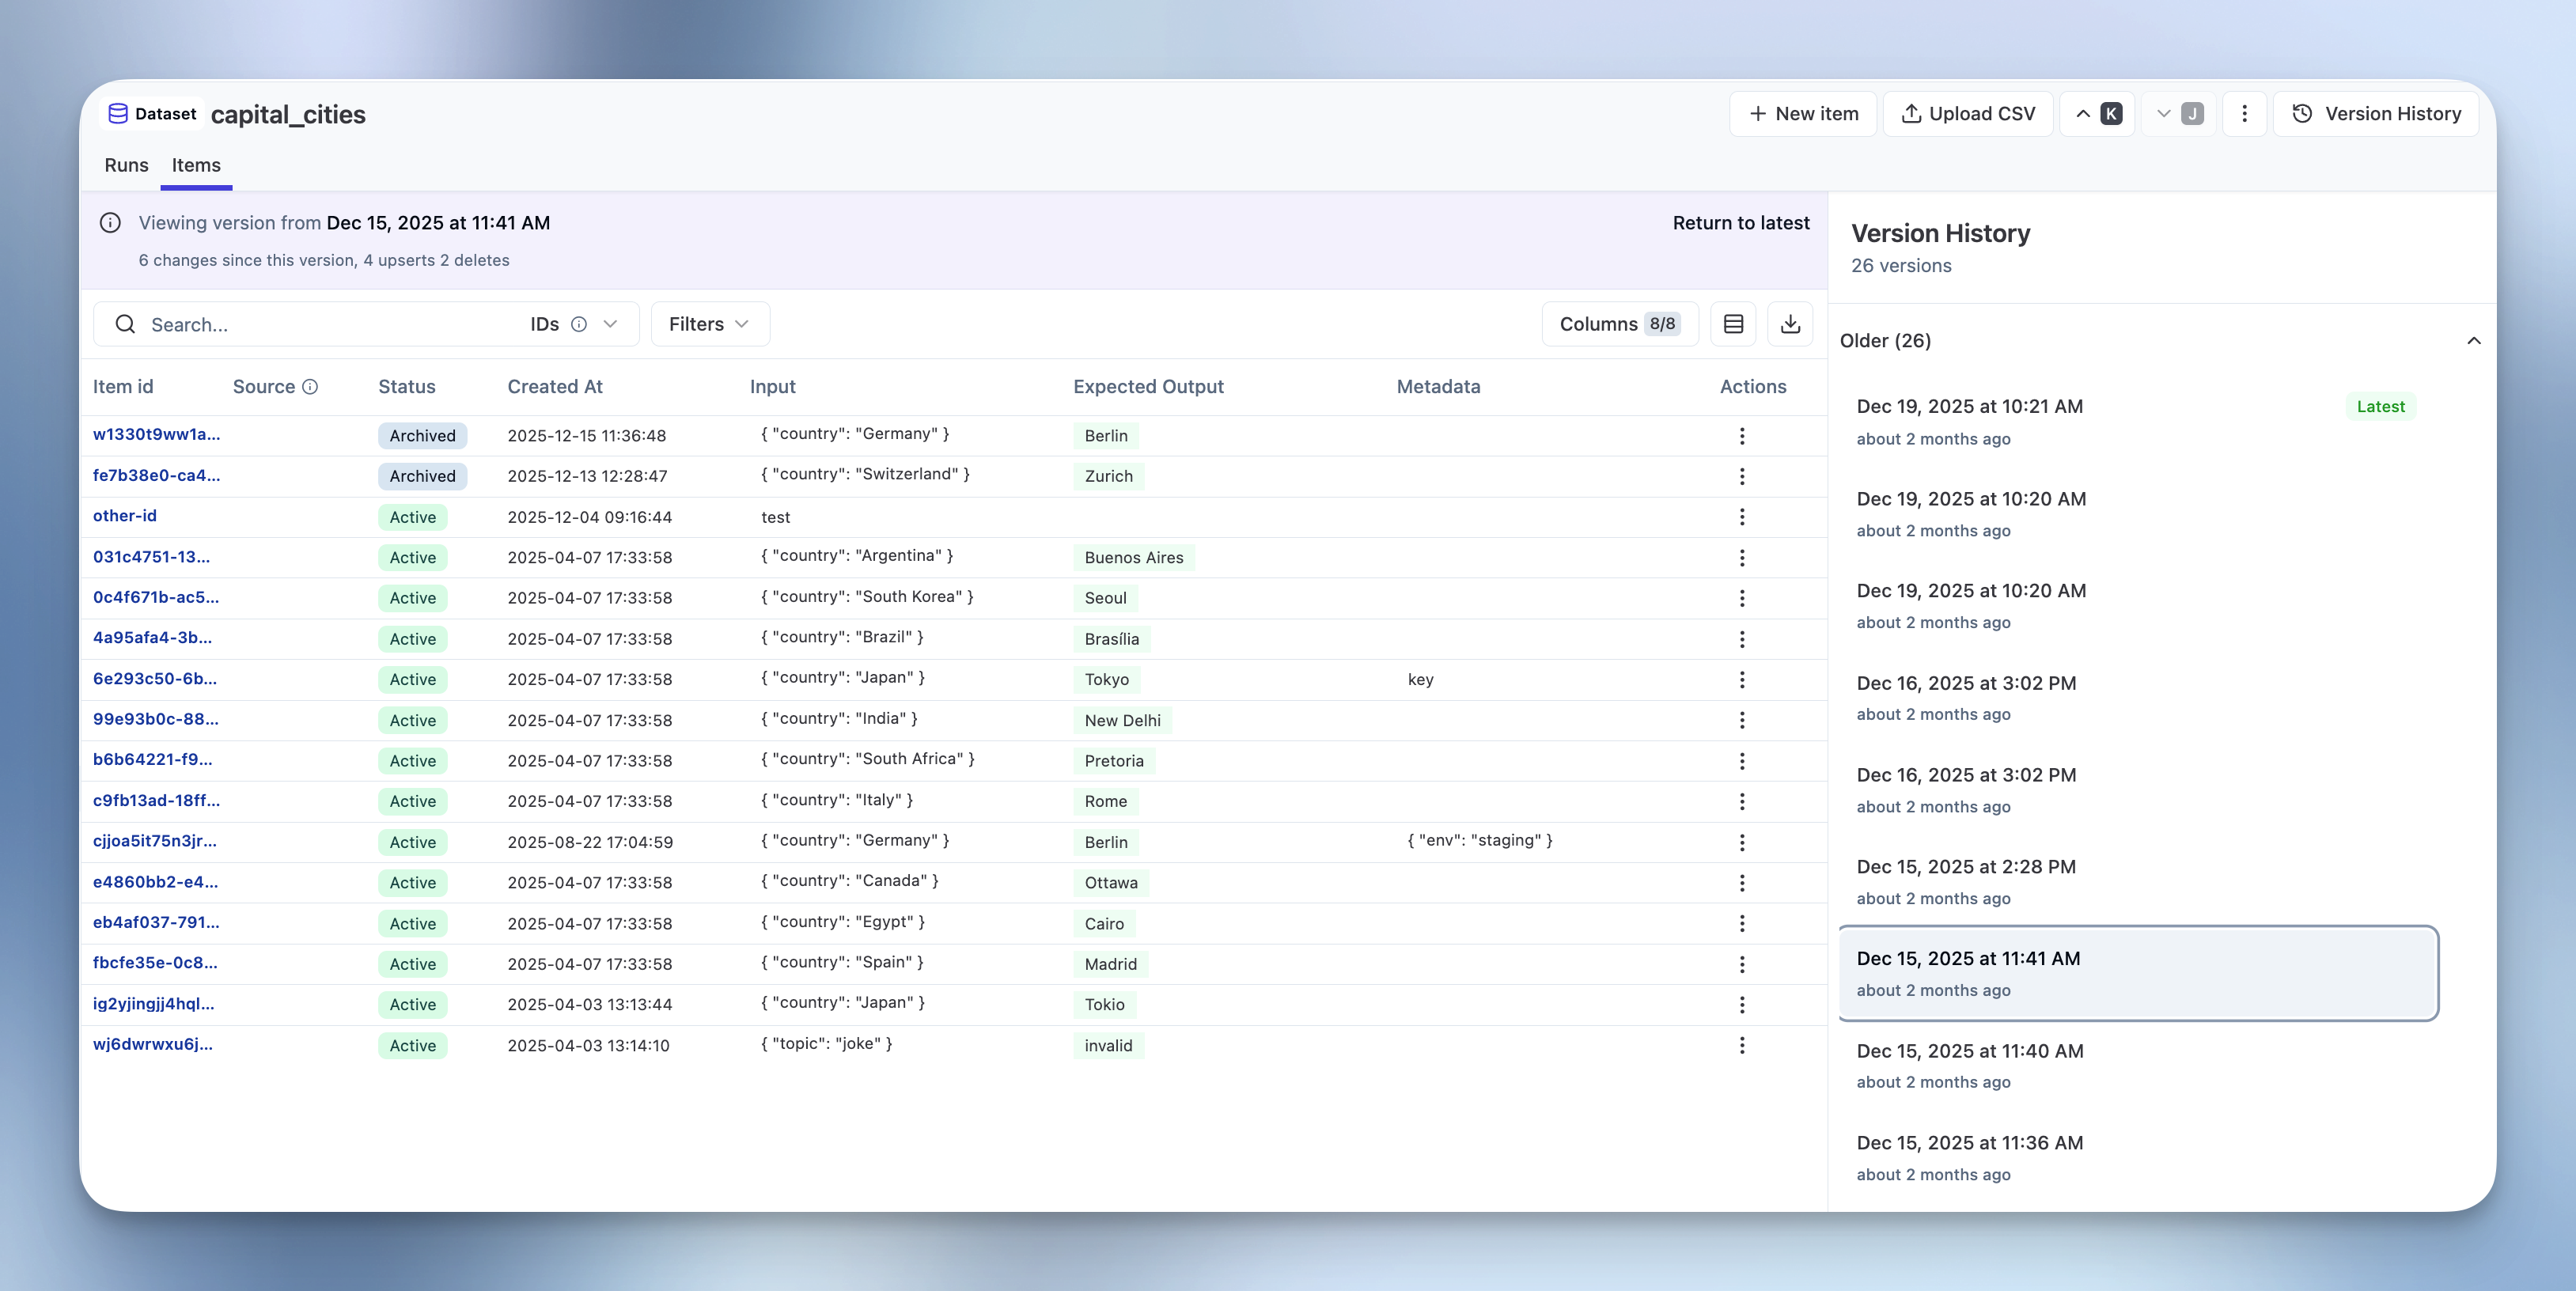2576x1291 pixels.
Task: Open actions menu for the Berlin item row
Action: [x=1743, y=436]
